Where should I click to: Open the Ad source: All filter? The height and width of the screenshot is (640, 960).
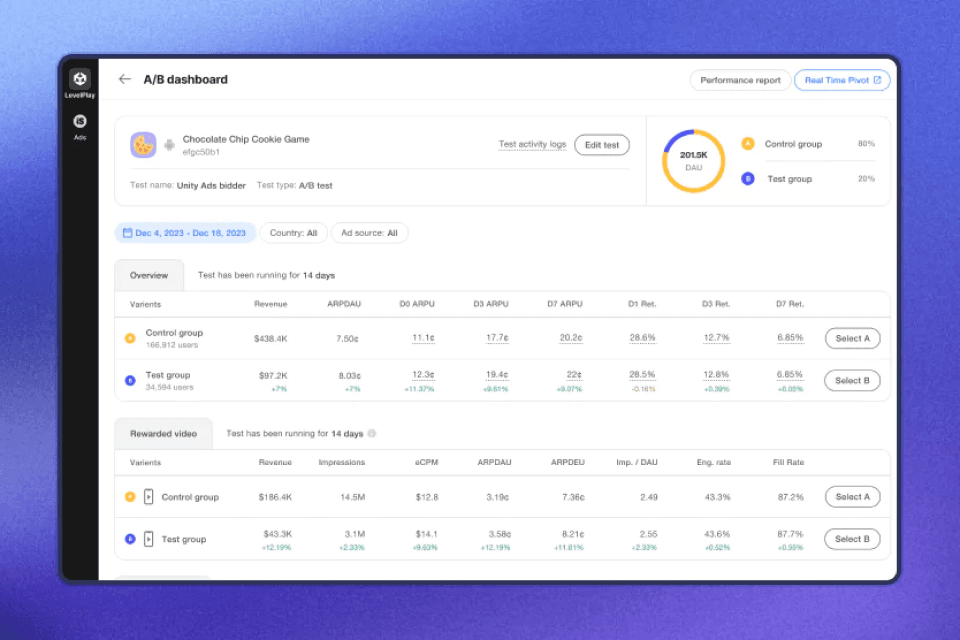tap(369, 233)
